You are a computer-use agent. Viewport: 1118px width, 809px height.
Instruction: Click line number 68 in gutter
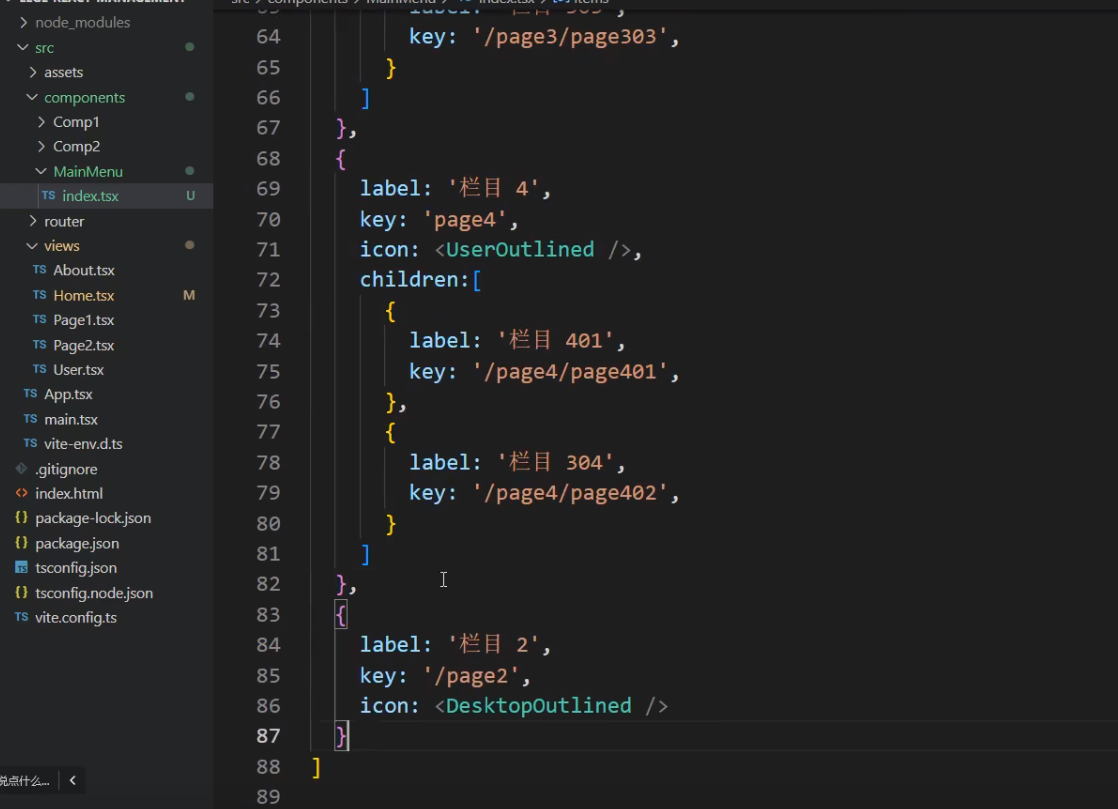(268, 158)
